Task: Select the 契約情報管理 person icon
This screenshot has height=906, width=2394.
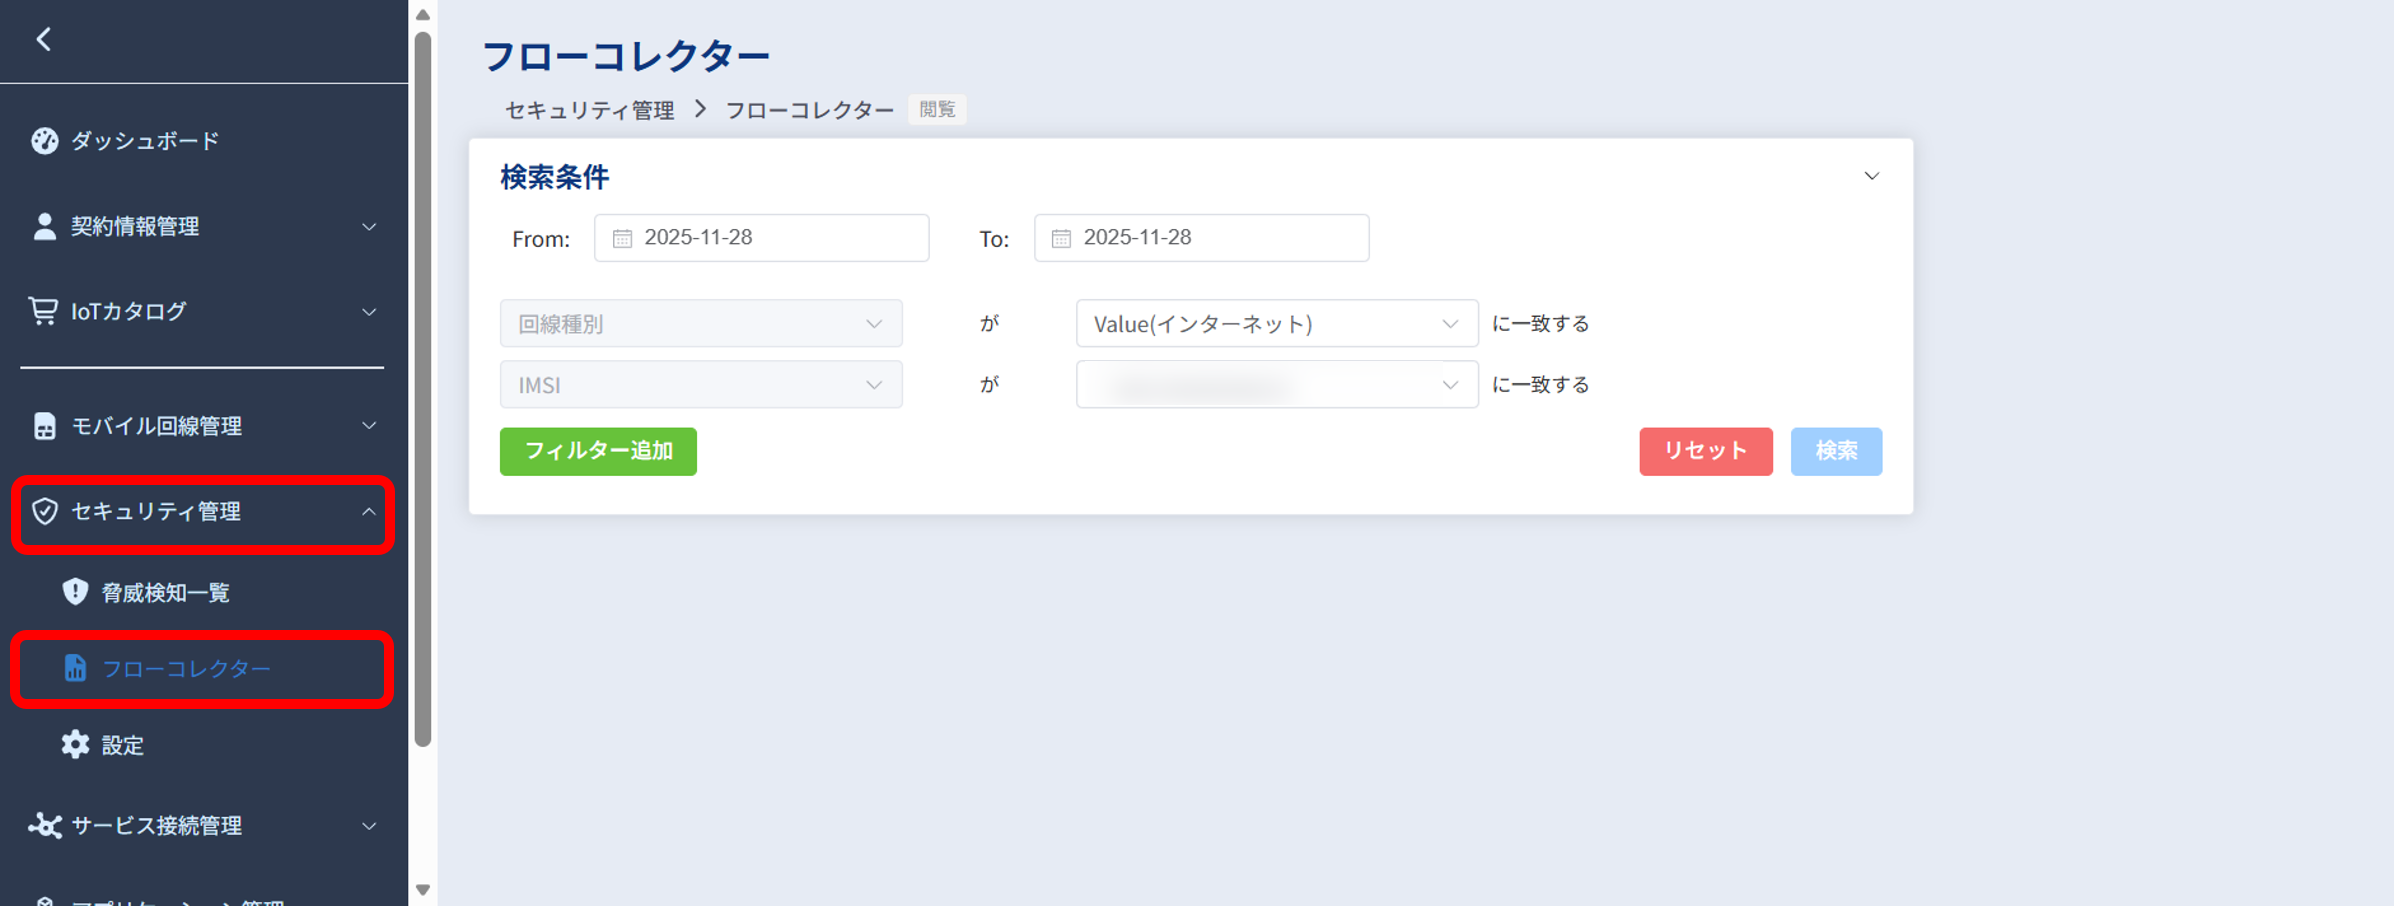Action: tap(44, 226)
